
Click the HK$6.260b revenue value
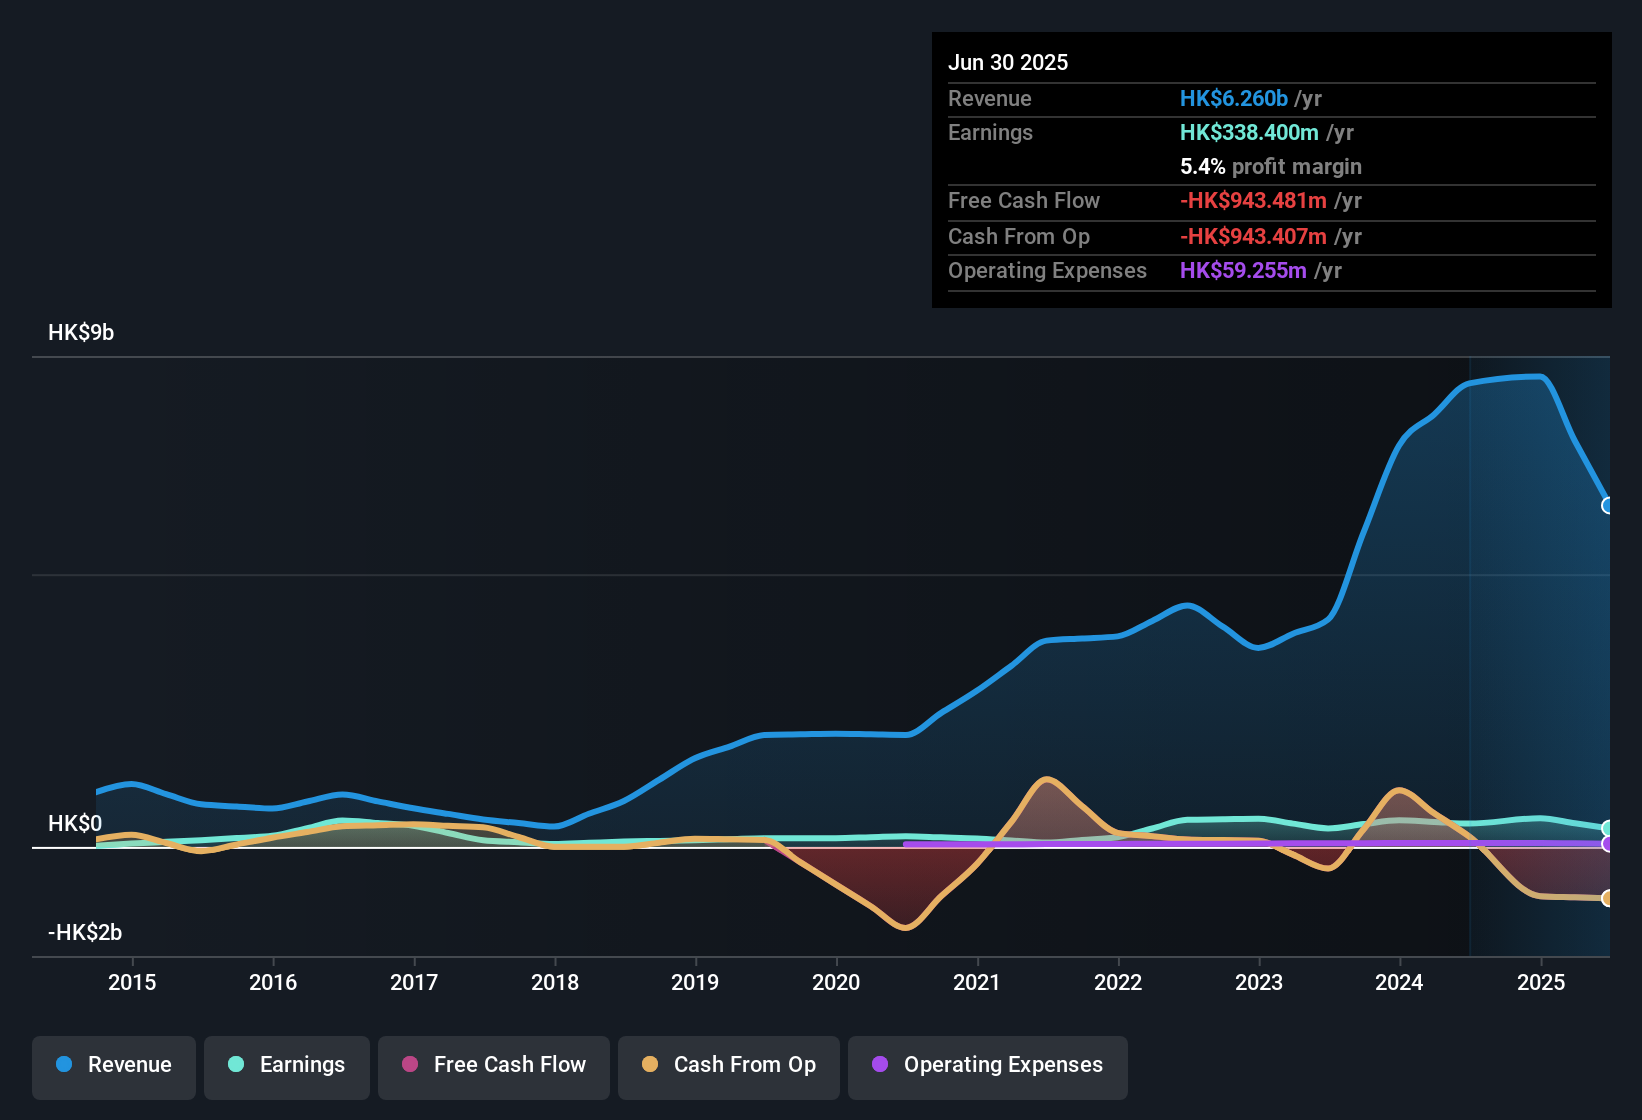tap(1233, 99)
